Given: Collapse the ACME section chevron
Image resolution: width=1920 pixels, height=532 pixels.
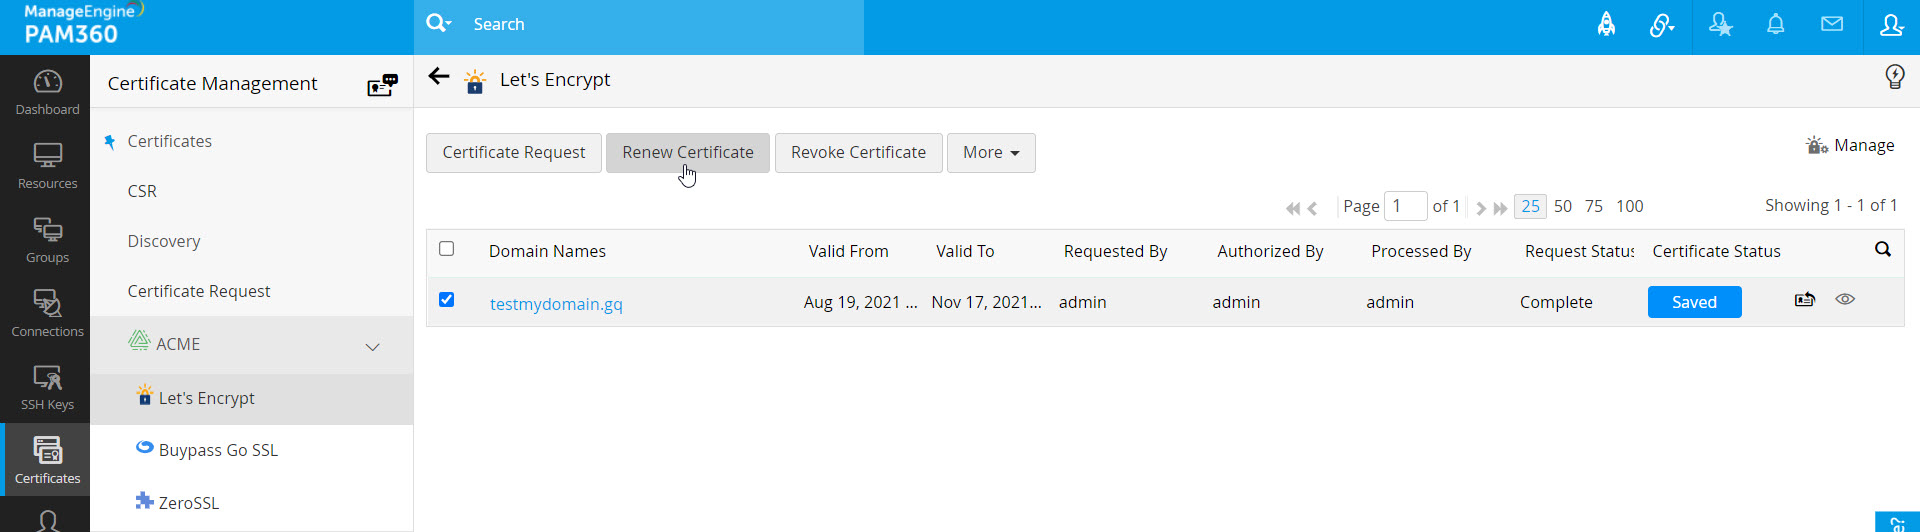Looking at the screenshot, I should (x=372, y=347).
